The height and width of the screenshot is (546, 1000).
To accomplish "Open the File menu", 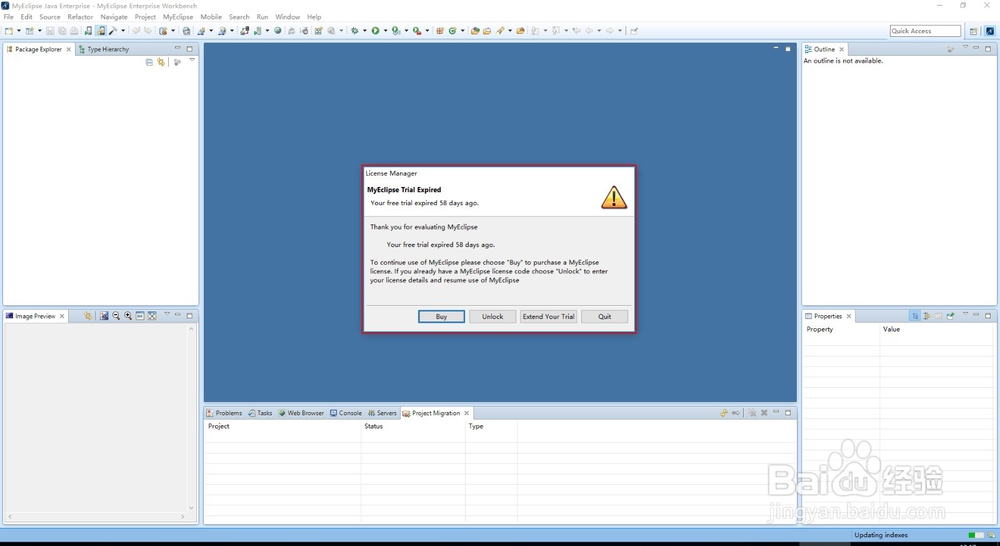I will pos(8,17).
